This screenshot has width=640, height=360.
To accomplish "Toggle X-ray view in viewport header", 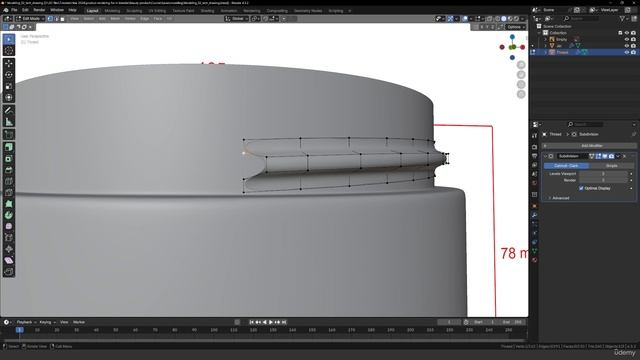I will pyautogui.click(x=489, y=19).
